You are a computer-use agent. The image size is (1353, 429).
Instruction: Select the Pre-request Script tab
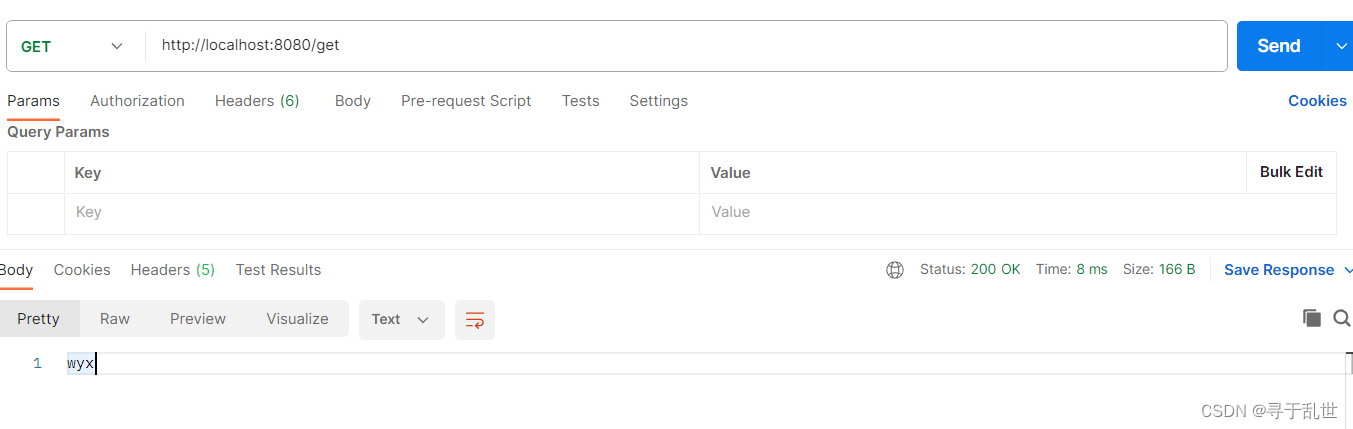point(466,101)
